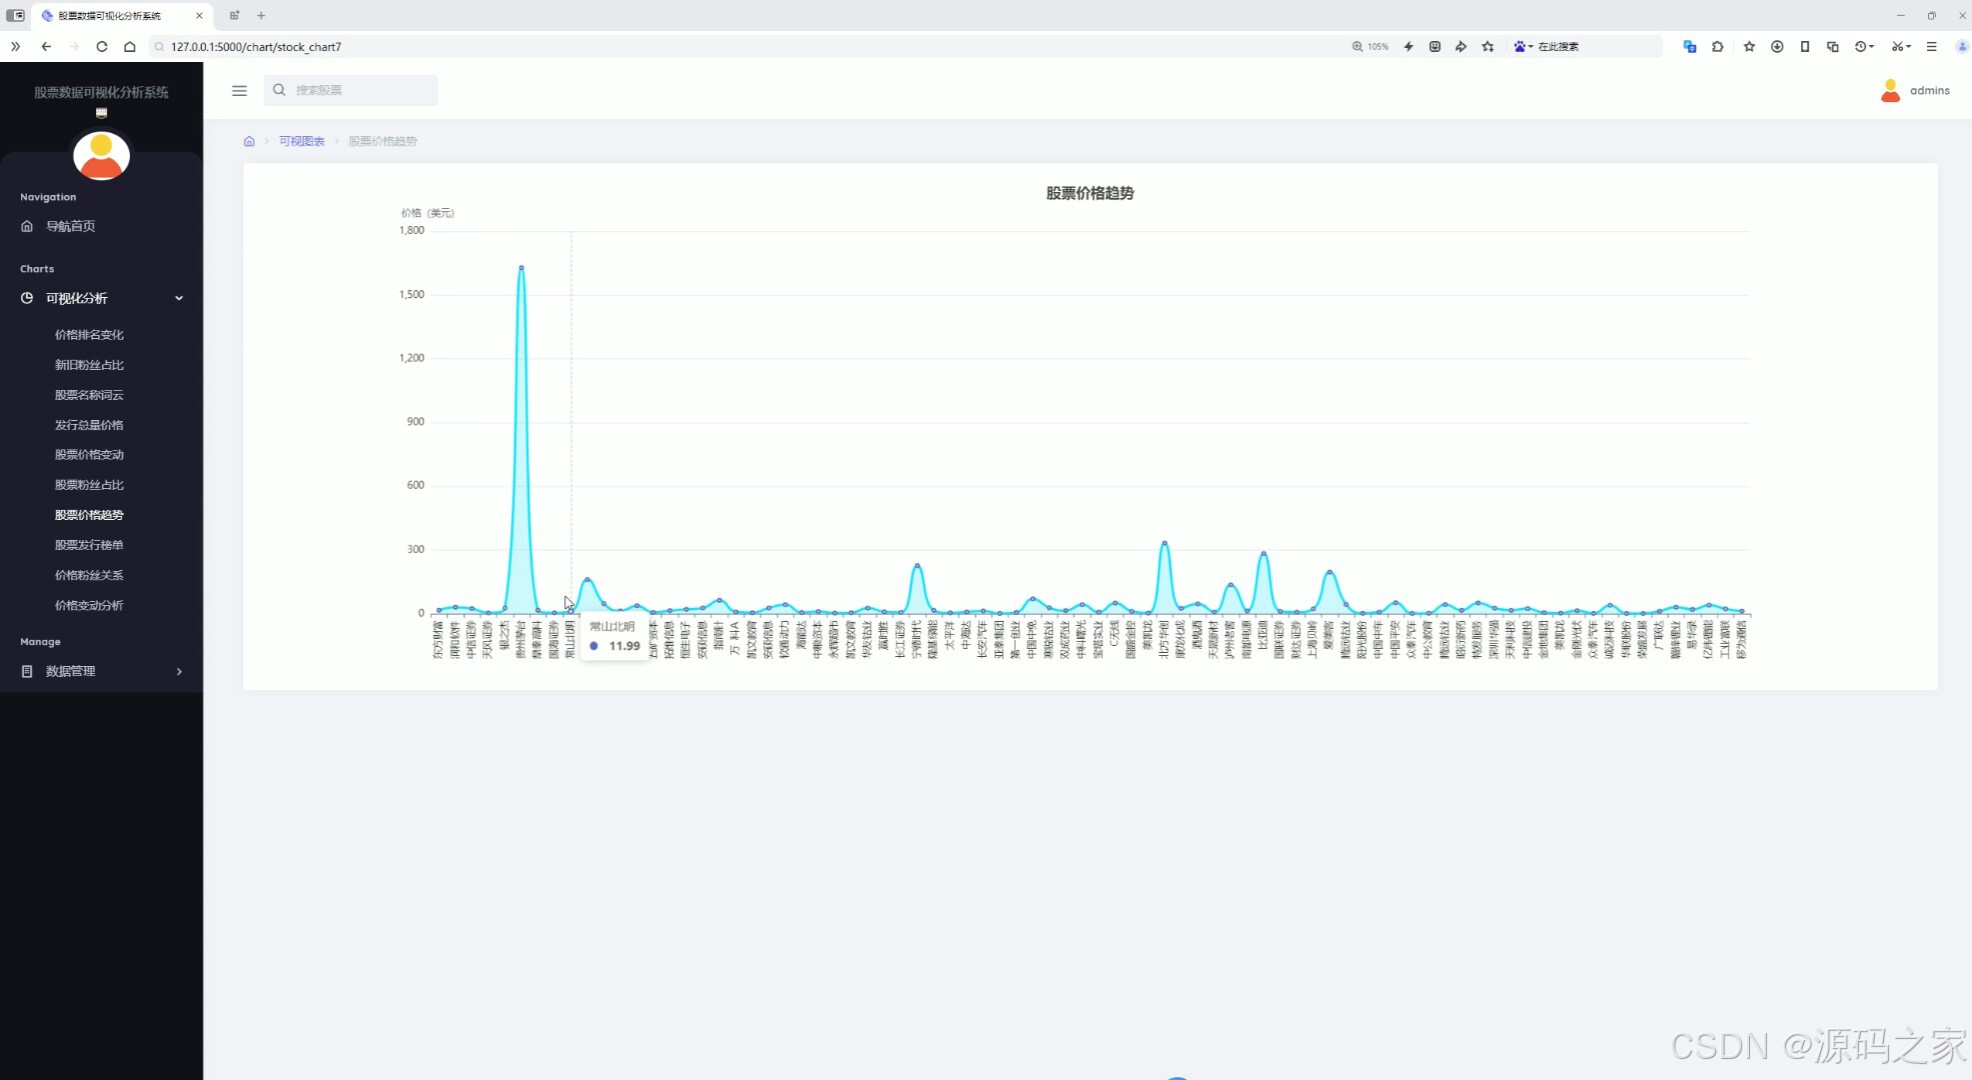The width and height of the screenshot is (1972, 1080).
Task: Click the browser reload icon
Action: (102, 46)
